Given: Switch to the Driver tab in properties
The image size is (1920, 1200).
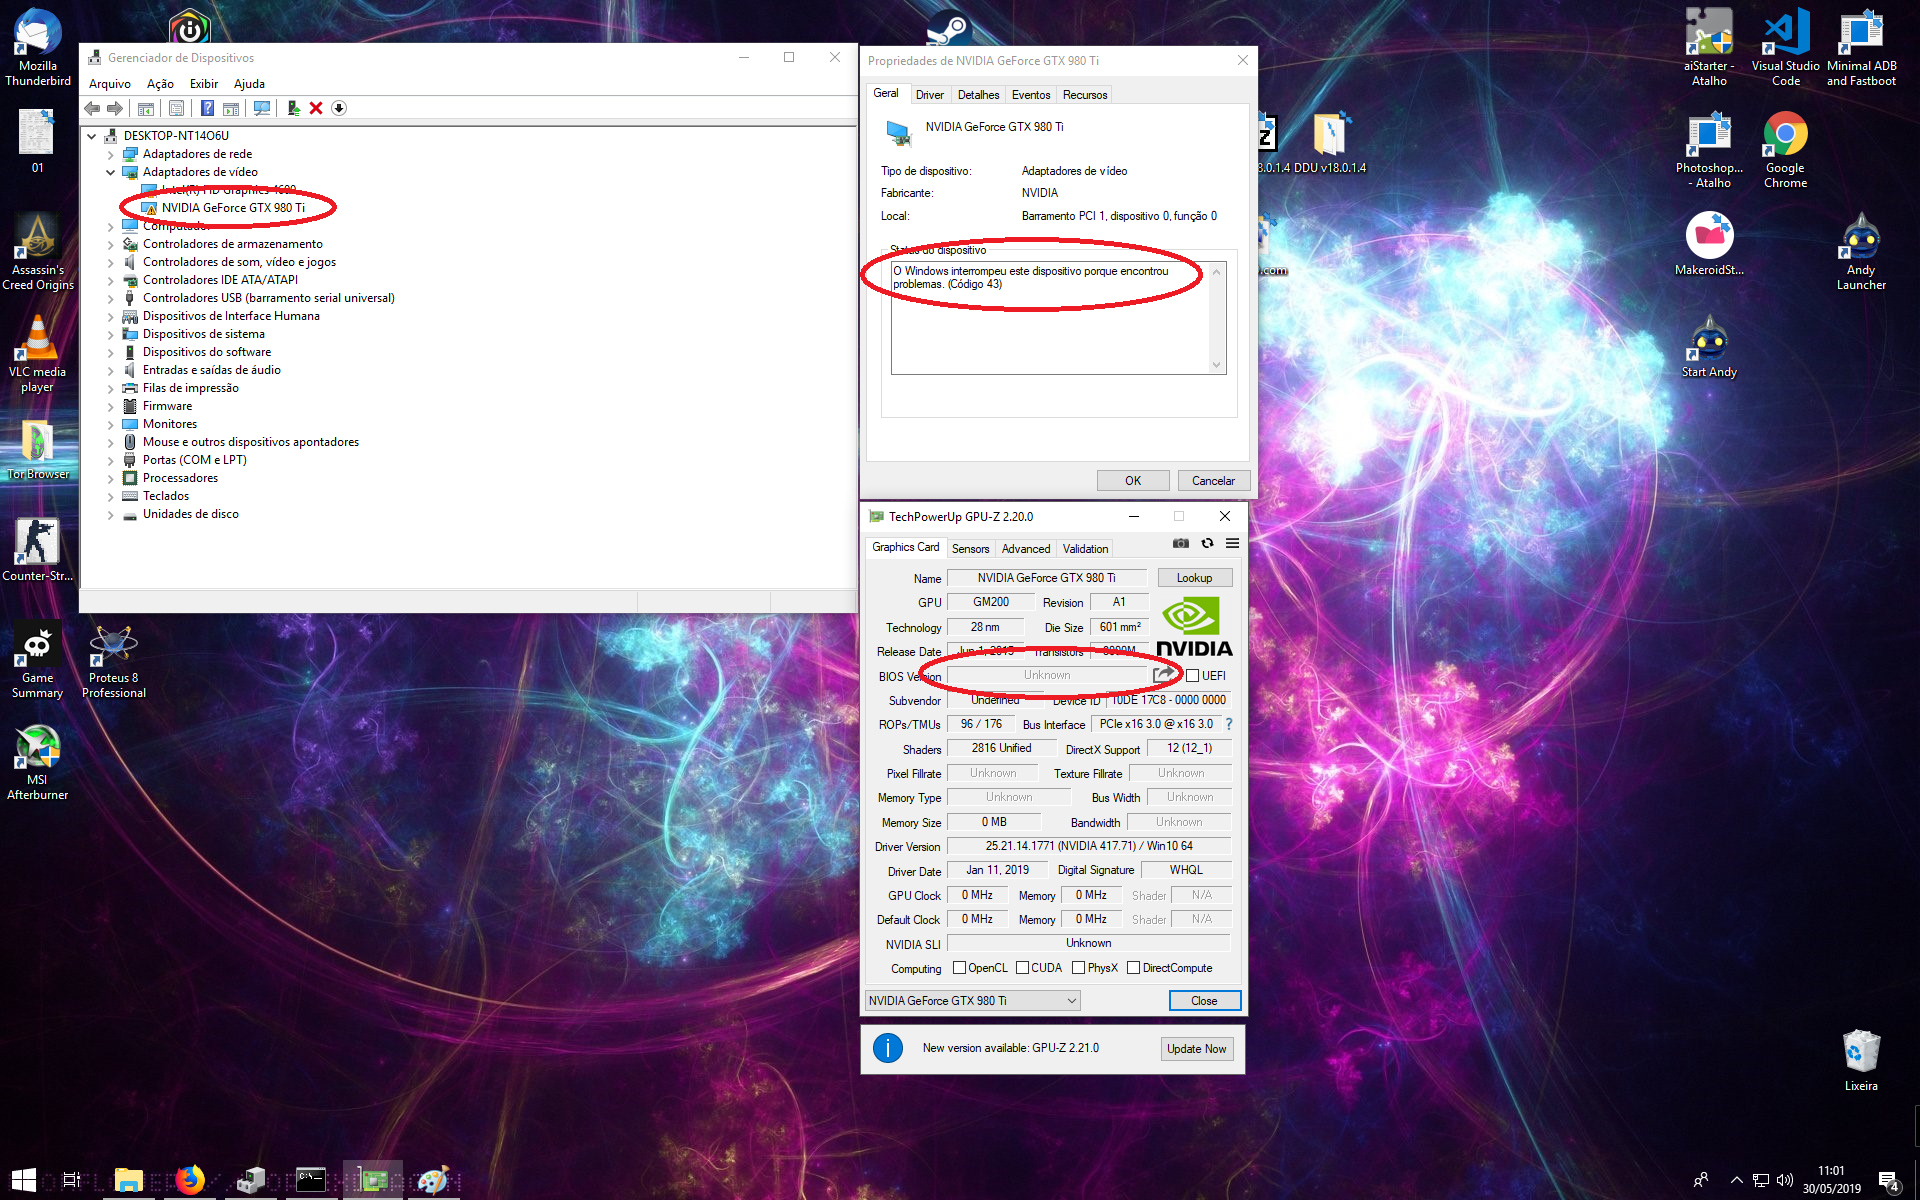Looking at the screenshot, I should pyautogui.click(x=929, y=95).
